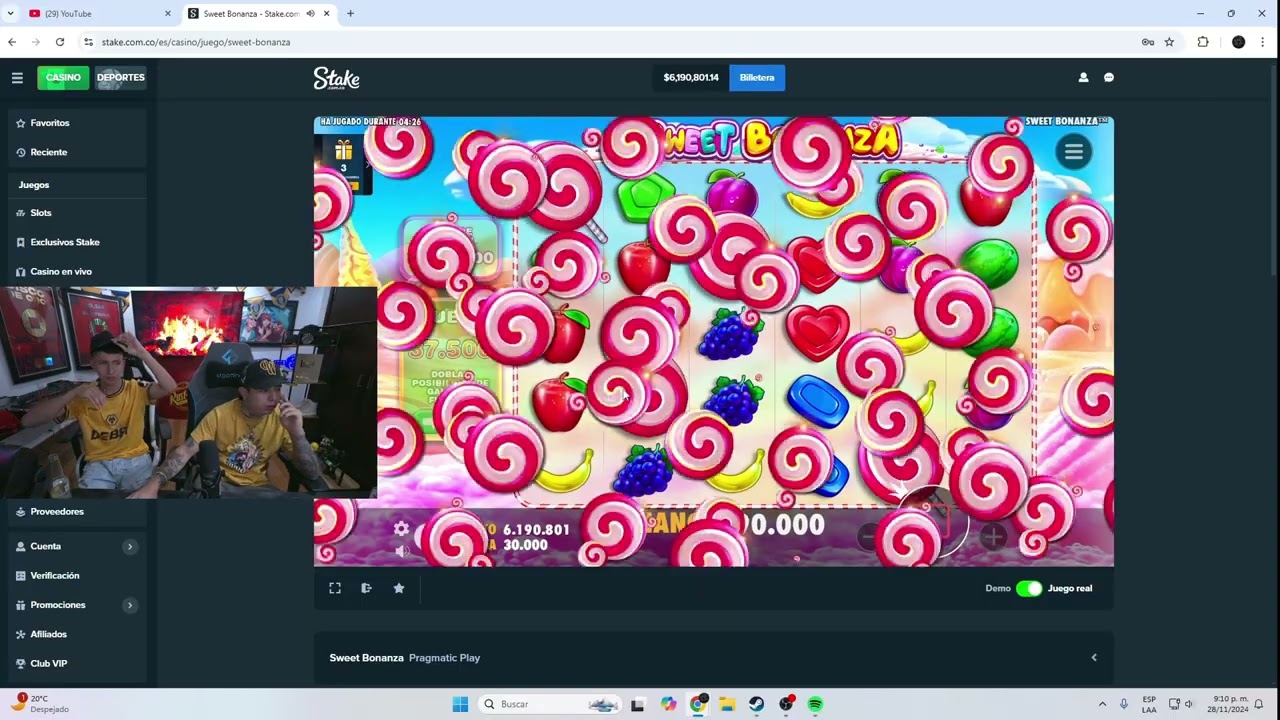Open the user account profile icon
Screen dimensions: 1280x720
1083,78
